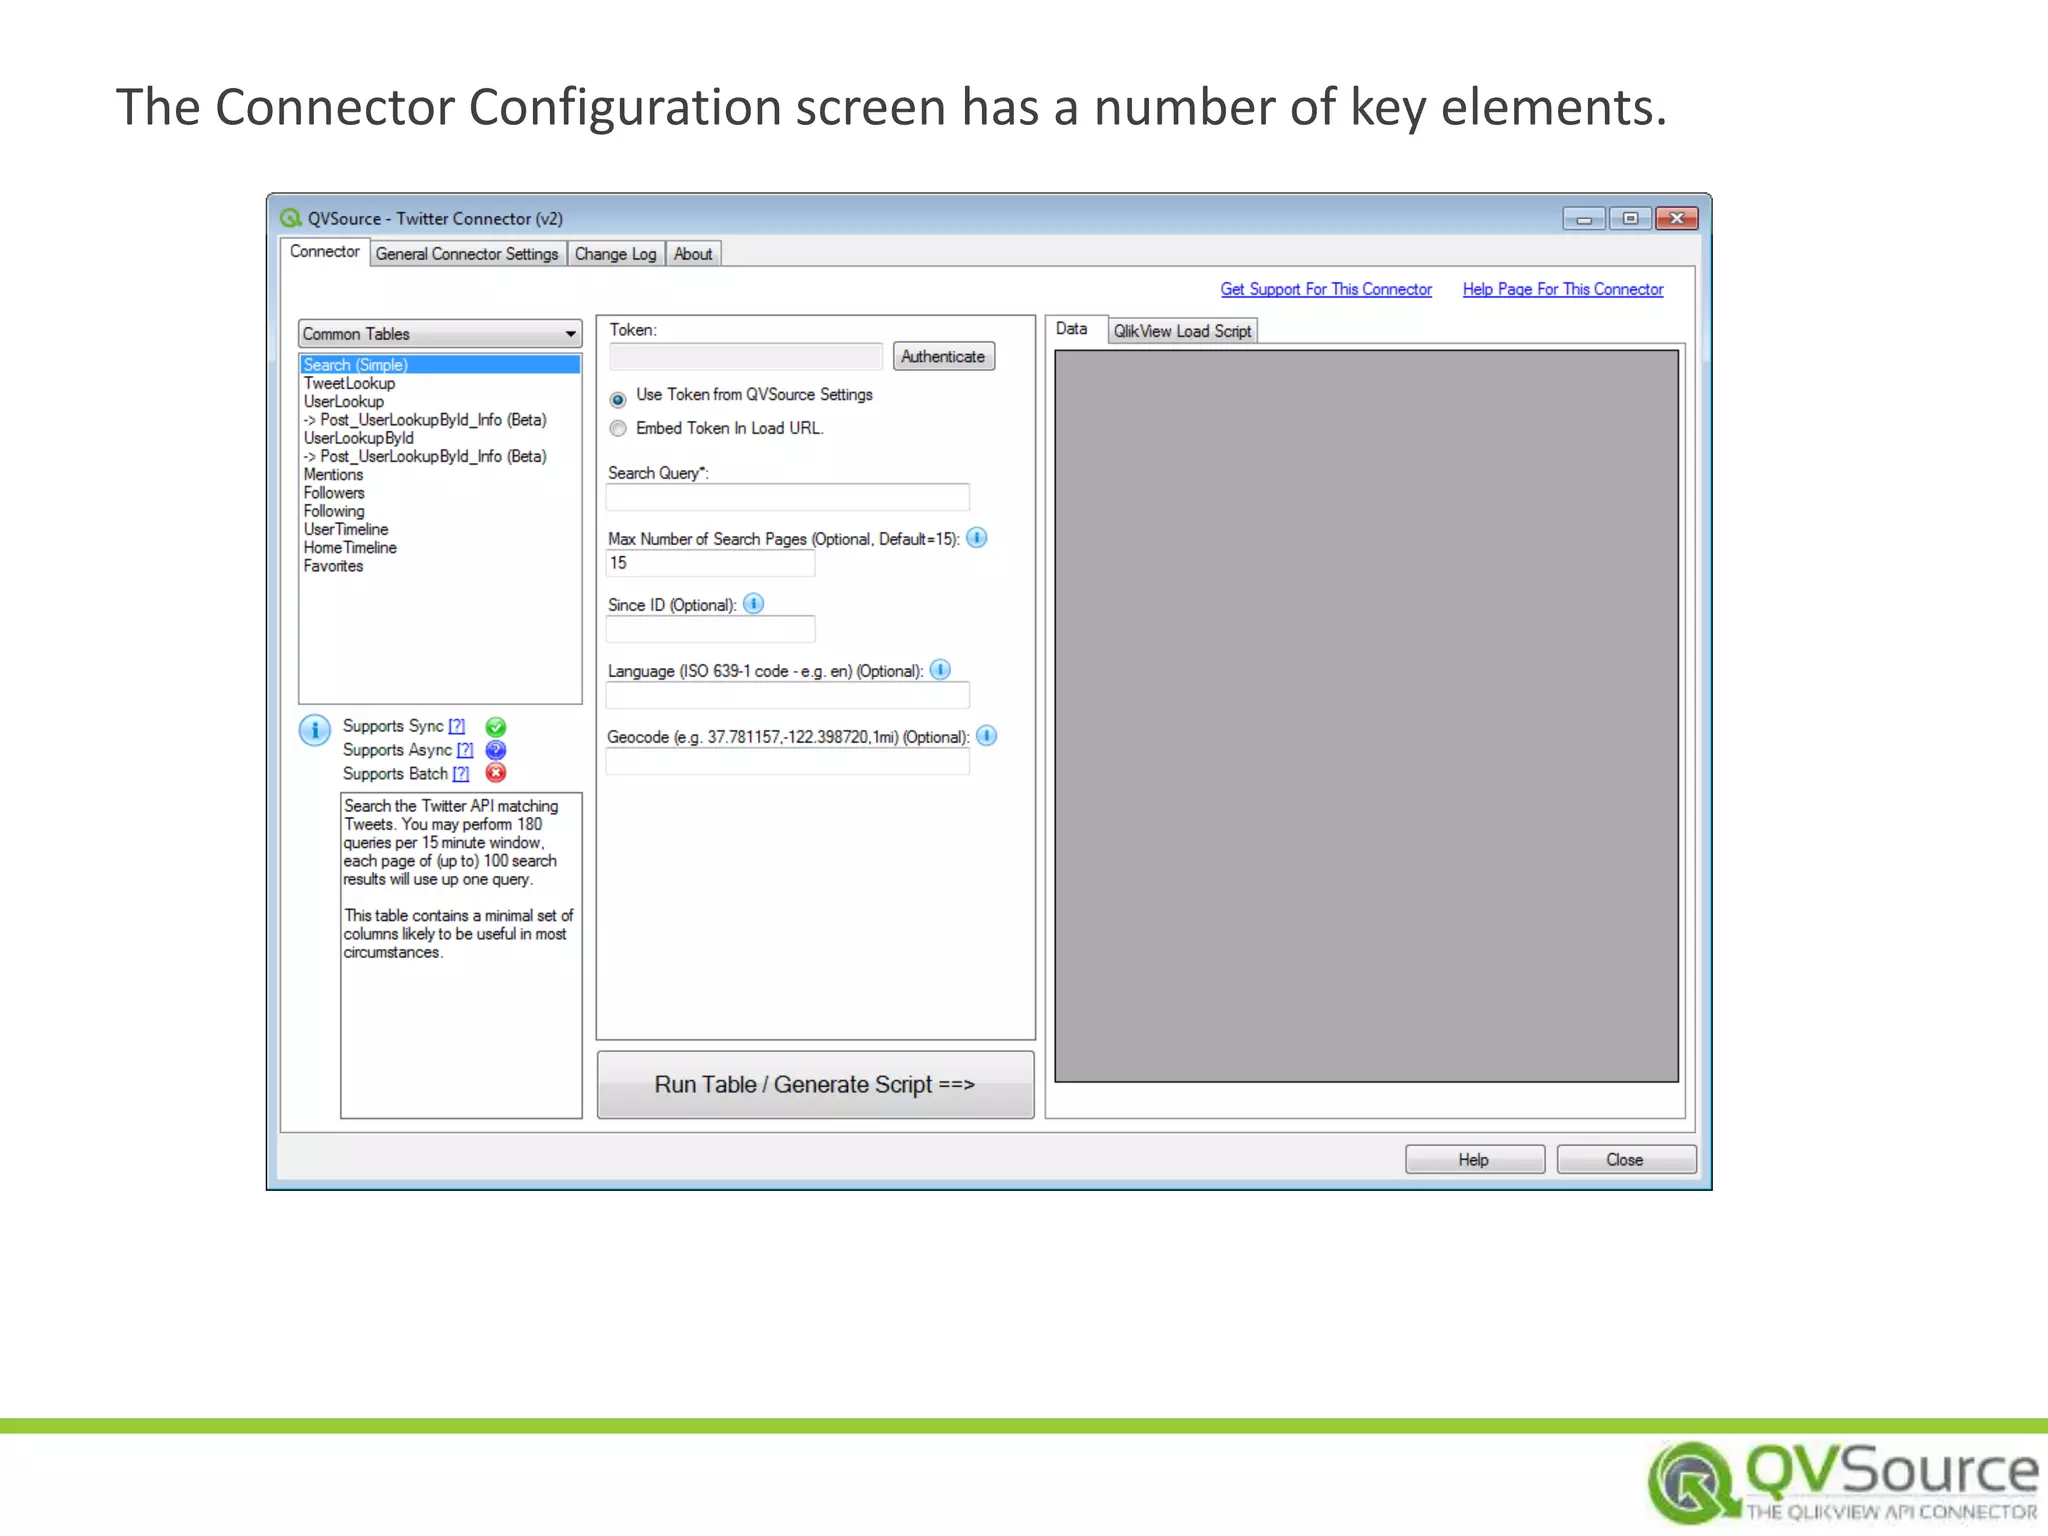This screenshot has width=2048, height=1536.
Task: Open the Change Log tab
Action: pos(615,254)
